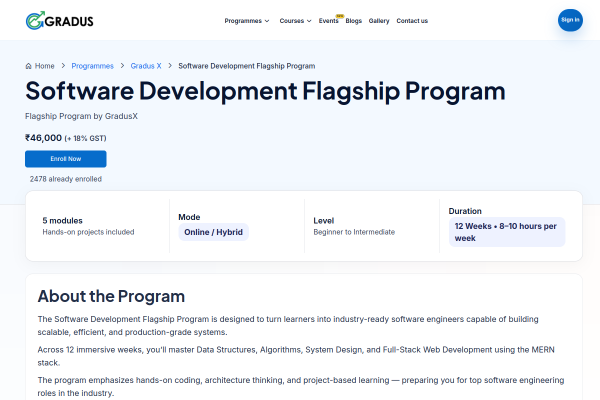Open the Courses dropdown in the navbar
The image size is (600, 400).
coord(295,21)
